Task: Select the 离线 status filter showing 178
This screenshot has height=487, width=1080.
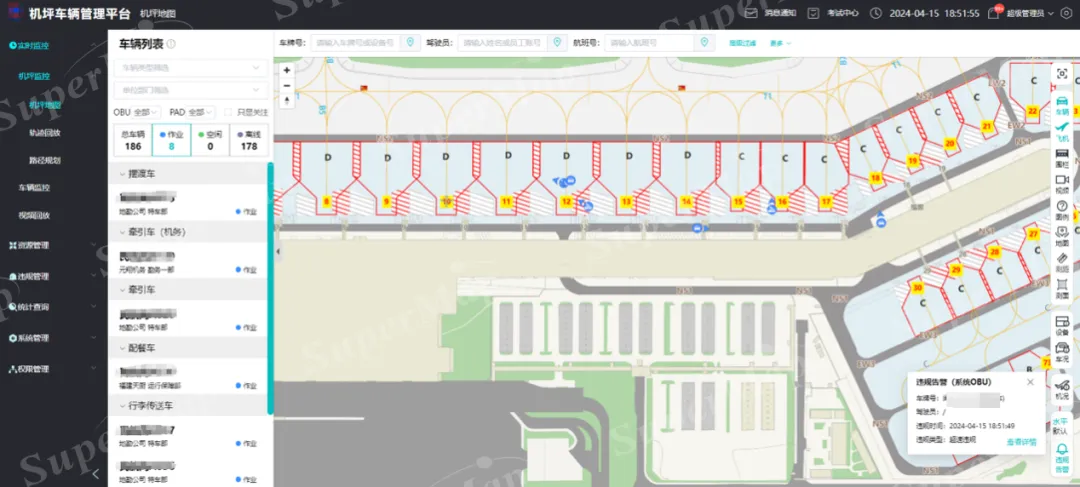Action: (249, 140)
